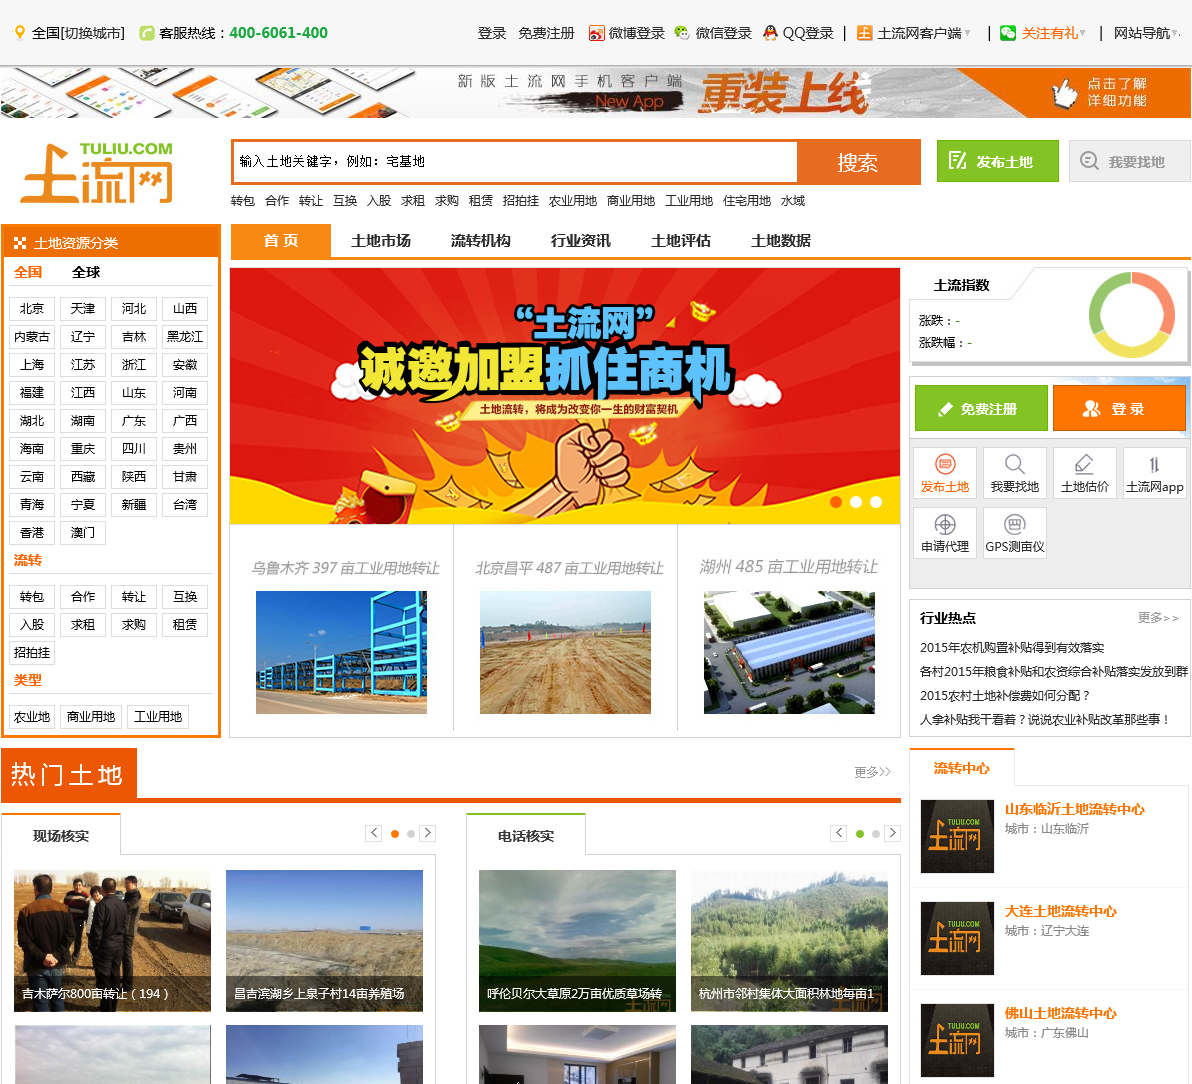Filter by 北京 region button
This screenshot has height=1084, width=1192.
(32, 309)
